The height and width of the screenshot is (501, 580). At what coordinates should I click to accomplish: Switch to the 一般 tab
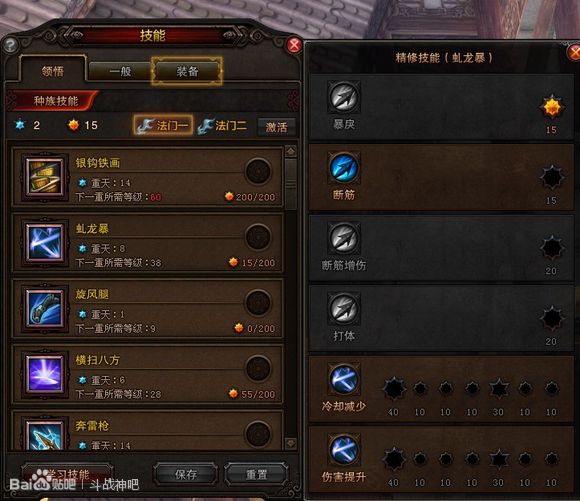[x=120, y=71]
